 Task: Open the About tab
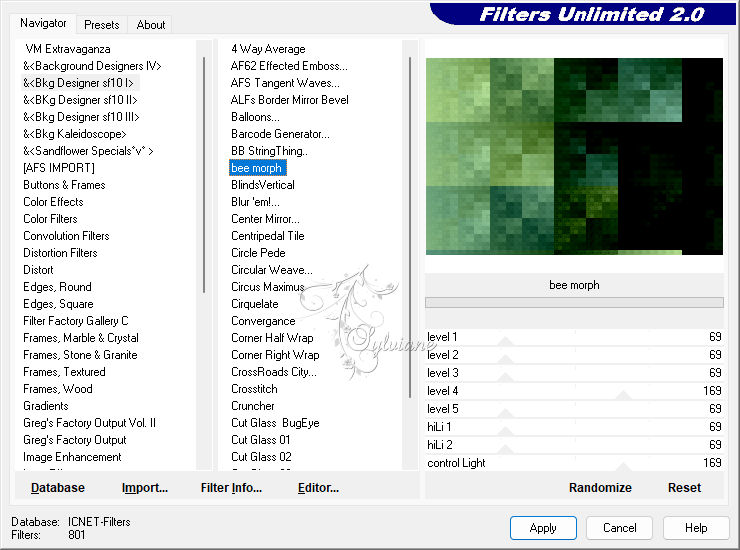pyautogui.click(x=151, y=25)
